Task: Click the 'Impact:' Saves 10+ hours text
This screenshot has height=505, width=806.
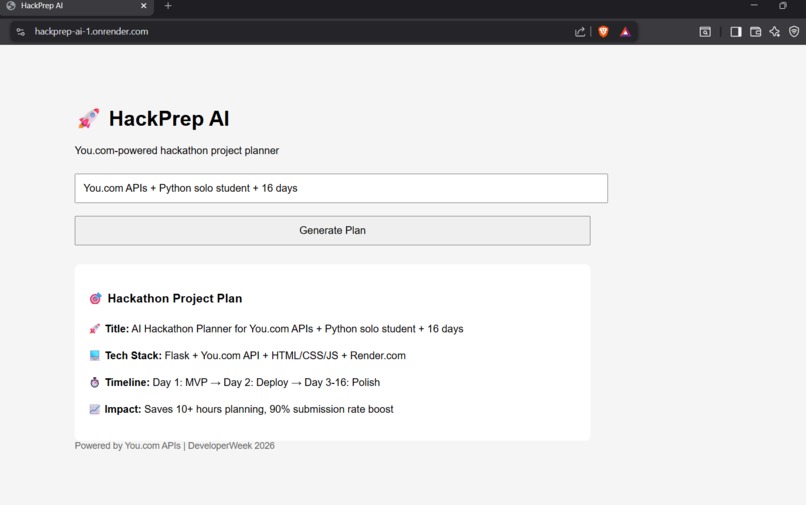Action: [x=249, y=409]
